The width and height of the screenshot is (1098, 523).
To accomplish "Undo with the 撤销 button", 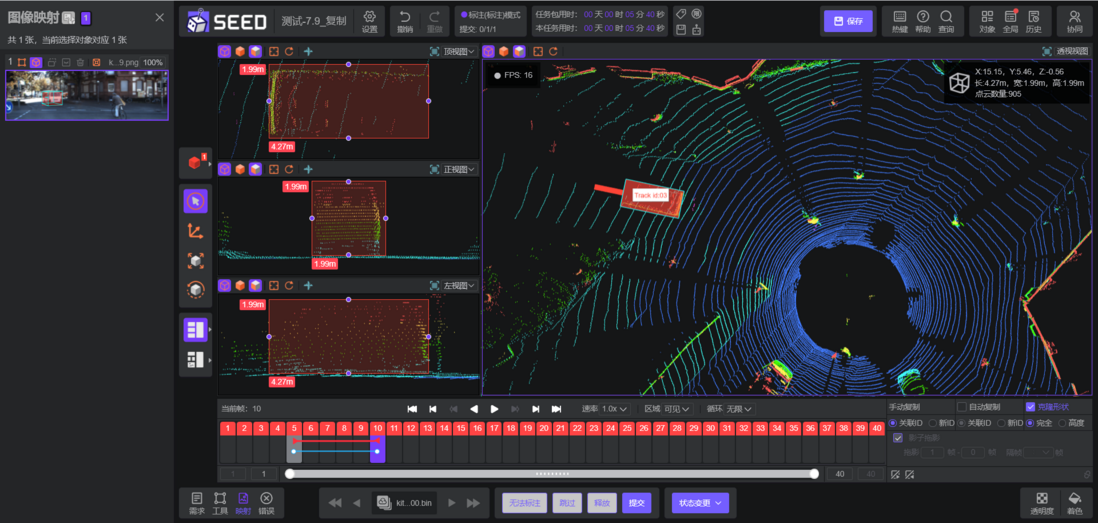I will click(405, 21).
